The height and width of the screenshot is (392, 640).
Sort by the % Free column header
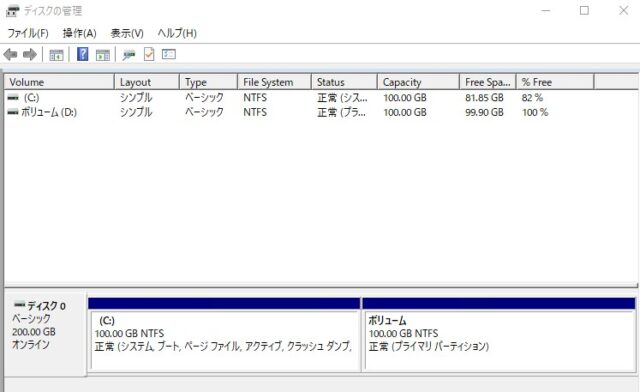(555, 82)
